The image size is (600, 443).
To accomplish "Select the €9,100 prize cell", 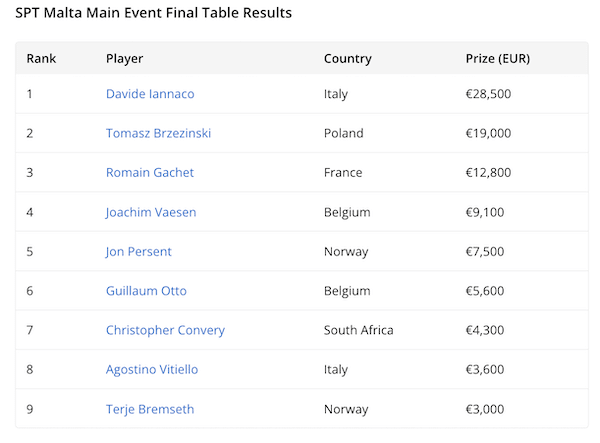I will [x=487, y=212].
